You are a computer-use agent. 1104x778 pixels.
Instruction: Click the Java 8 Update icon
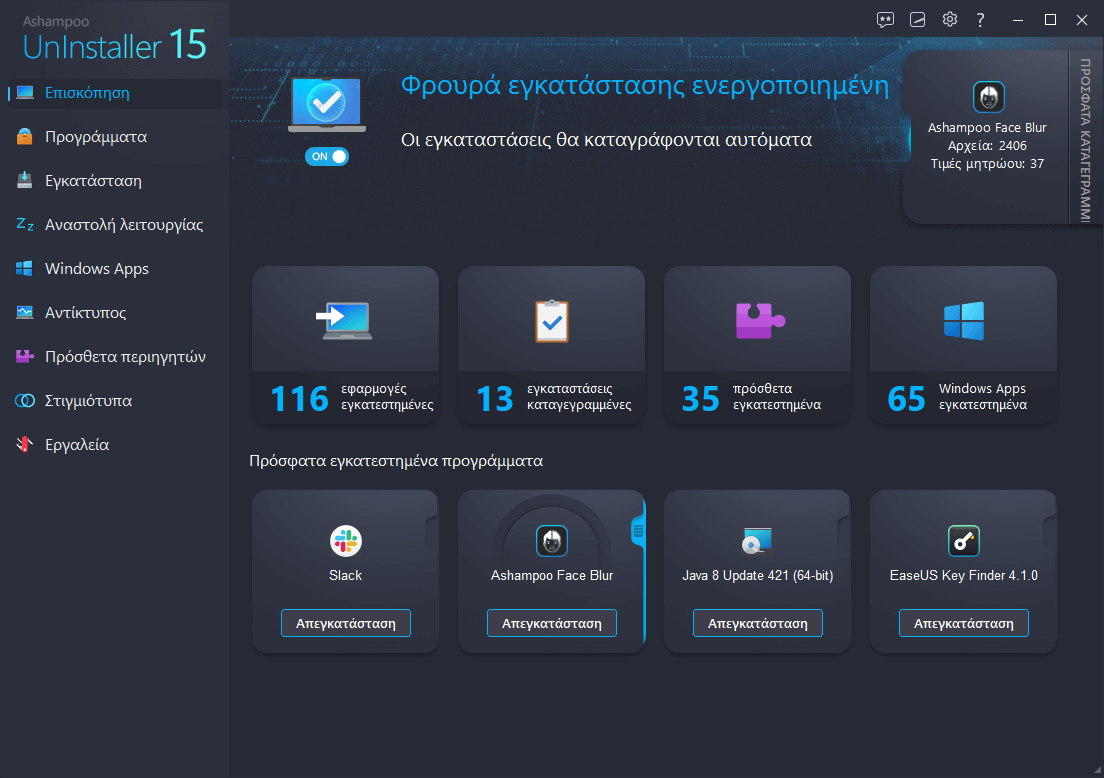point(758,541)
